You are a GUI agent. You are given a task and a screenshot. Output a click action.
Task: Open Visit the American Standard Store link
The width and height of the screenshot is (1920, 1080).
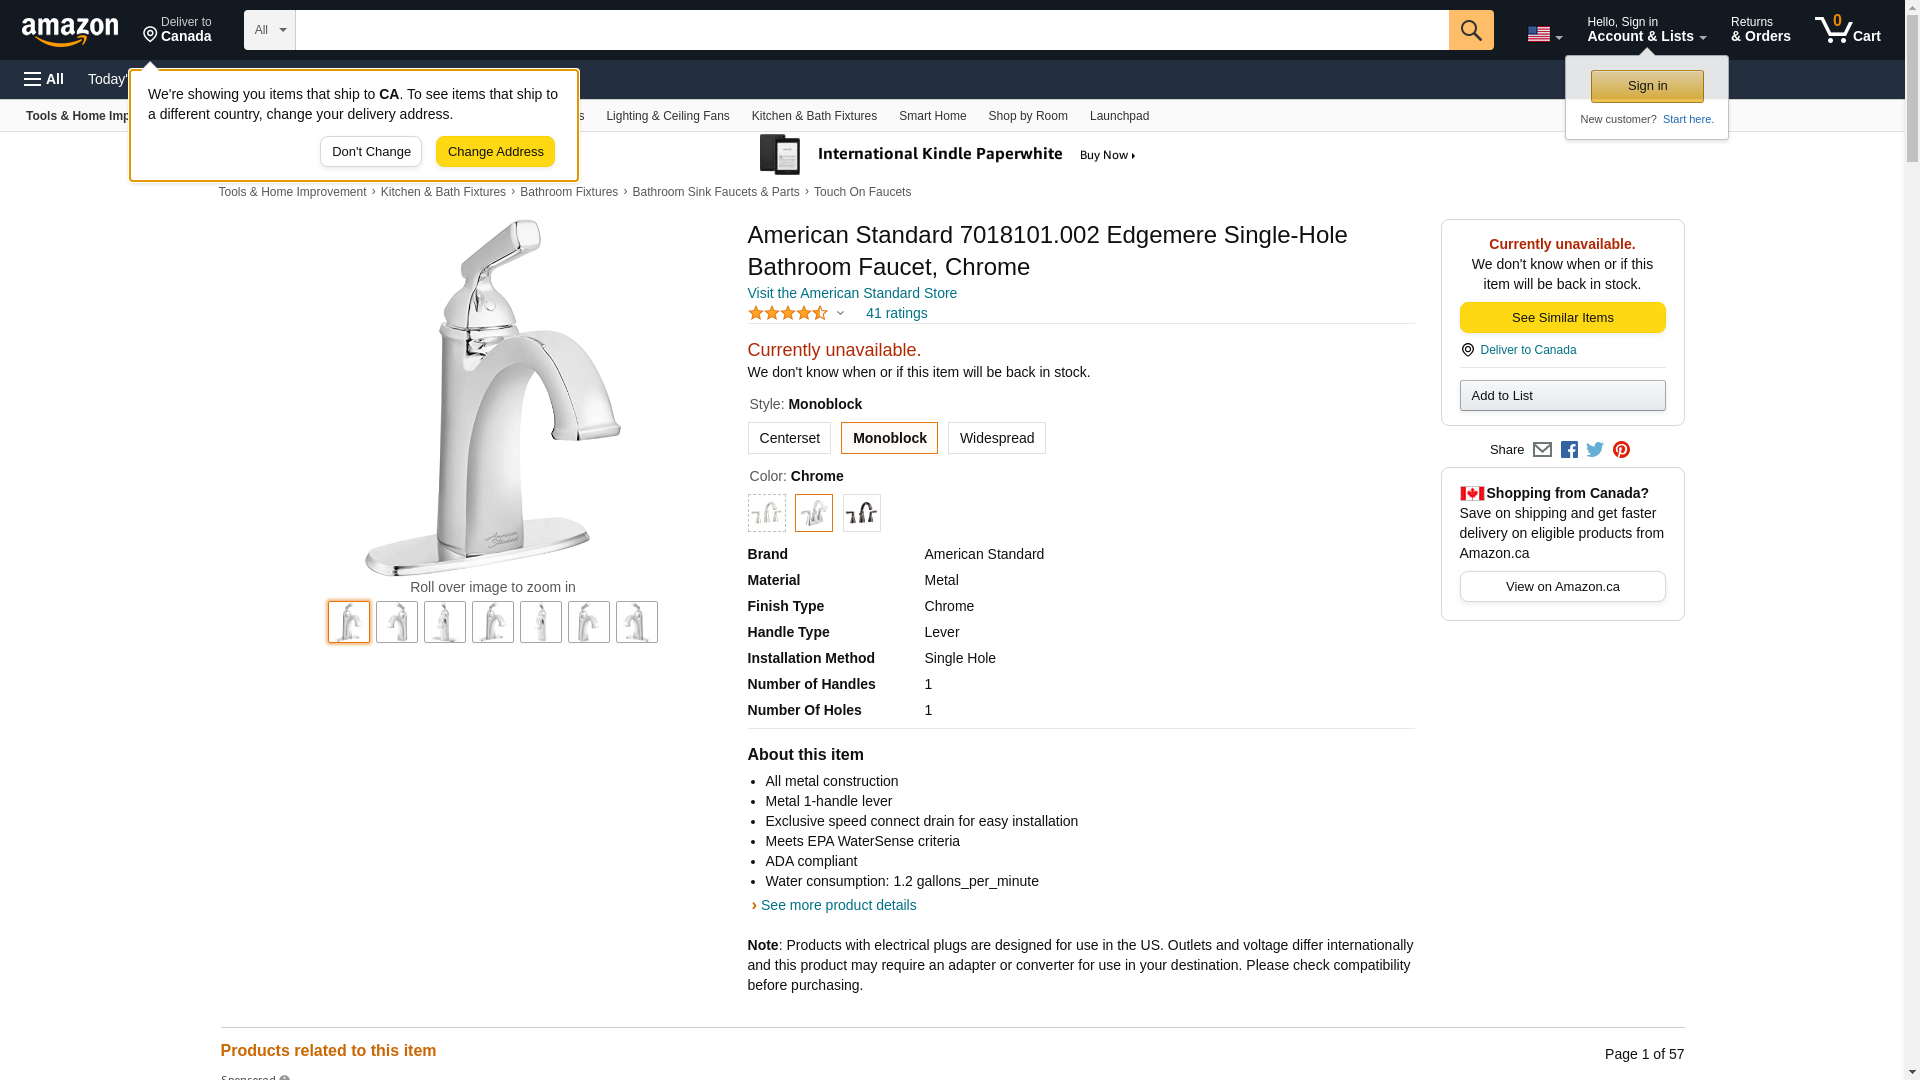point(852,293)
